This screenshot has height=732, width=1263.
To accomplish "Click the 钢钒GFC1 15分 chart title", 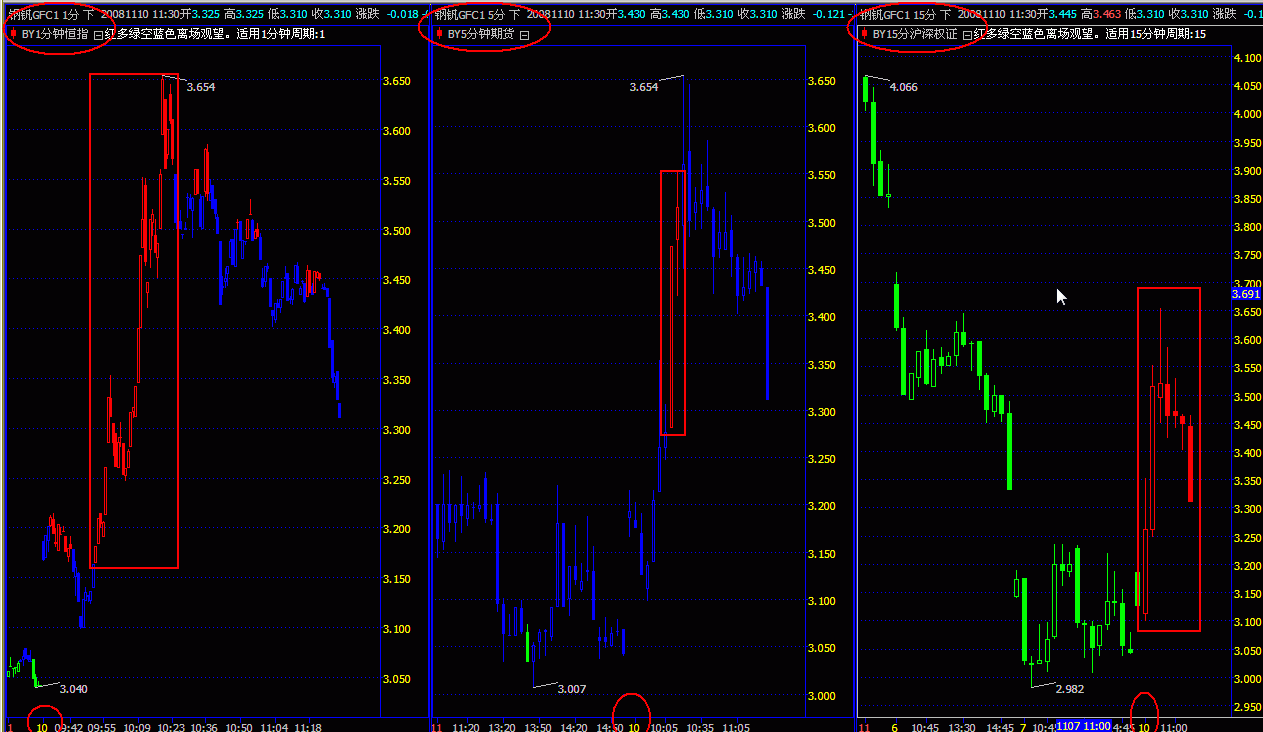I will [899, 14].
